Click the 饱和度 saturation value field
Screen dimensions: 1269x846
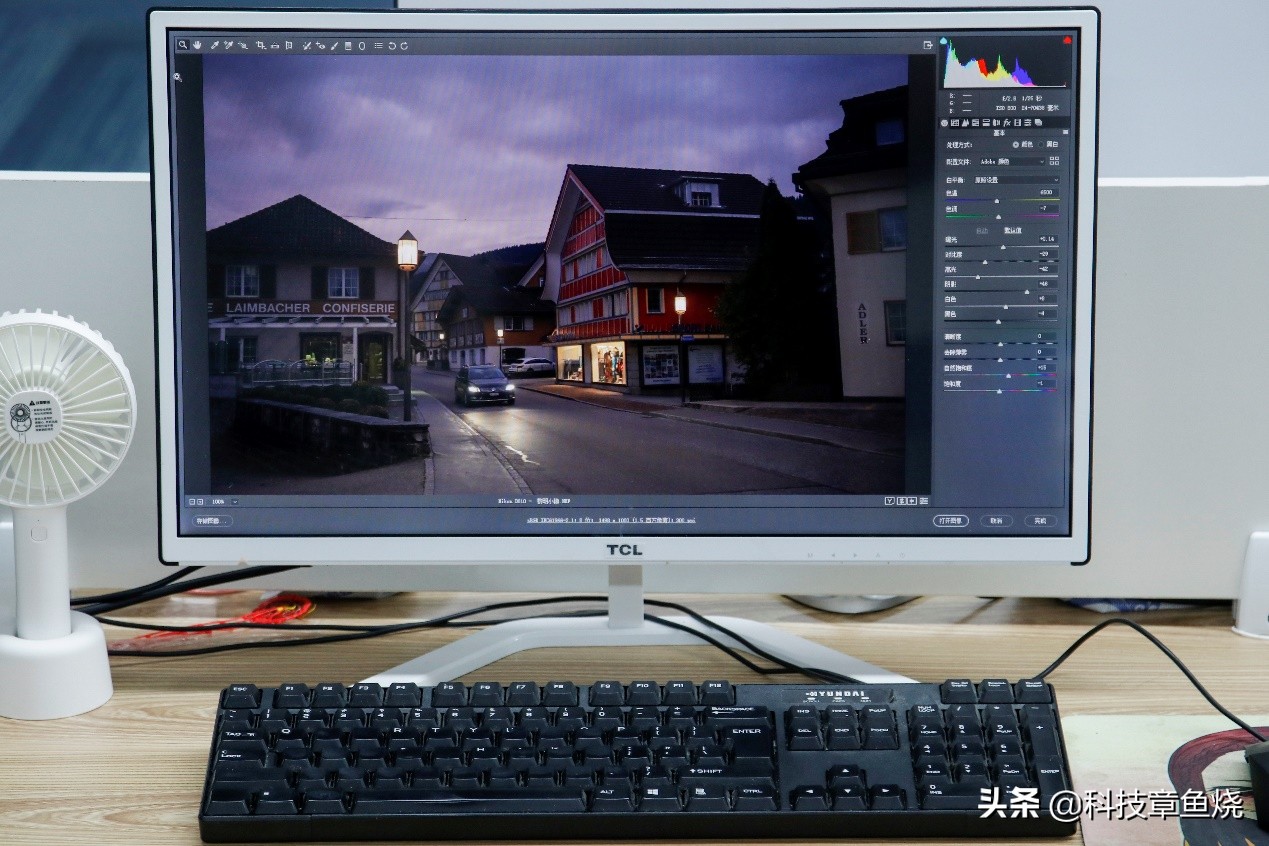(1047, 383)
